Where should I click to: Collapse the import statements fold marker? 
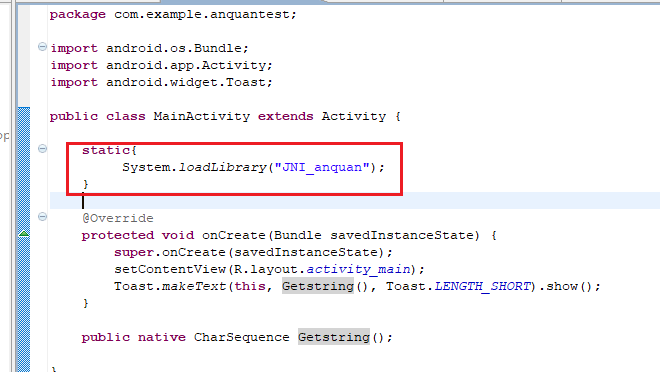(x=42, y=47)
